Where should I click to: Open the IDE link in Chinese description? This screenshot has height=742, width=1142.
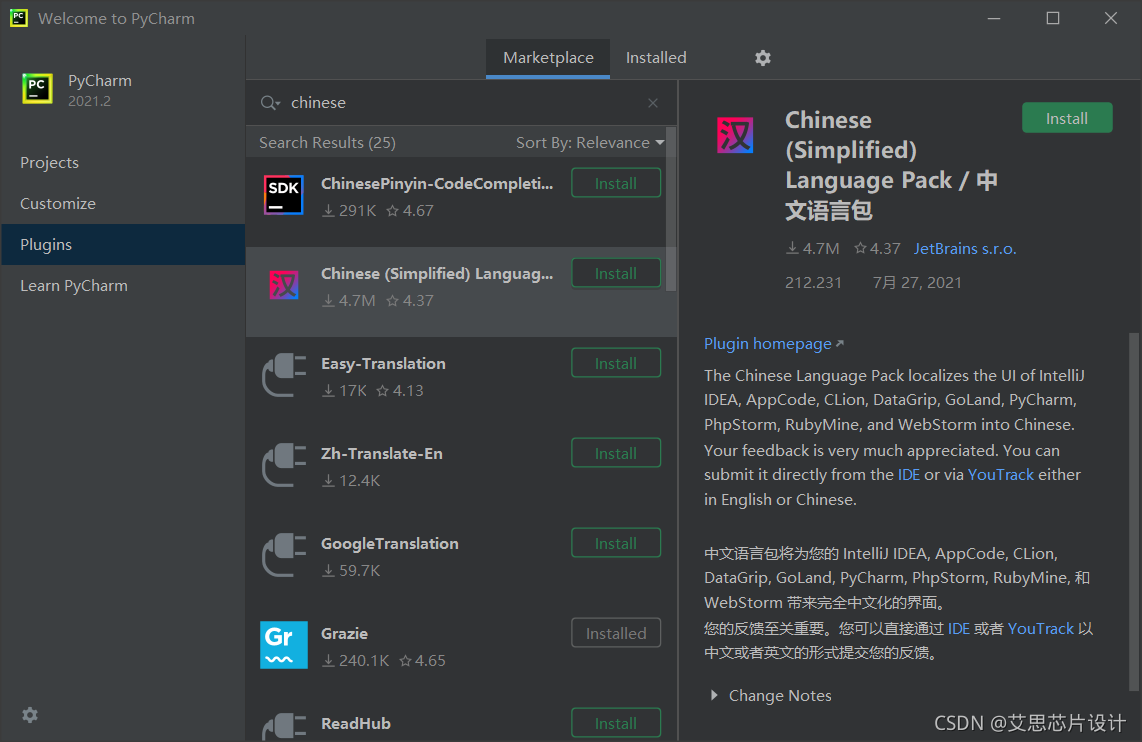point(958,628)
